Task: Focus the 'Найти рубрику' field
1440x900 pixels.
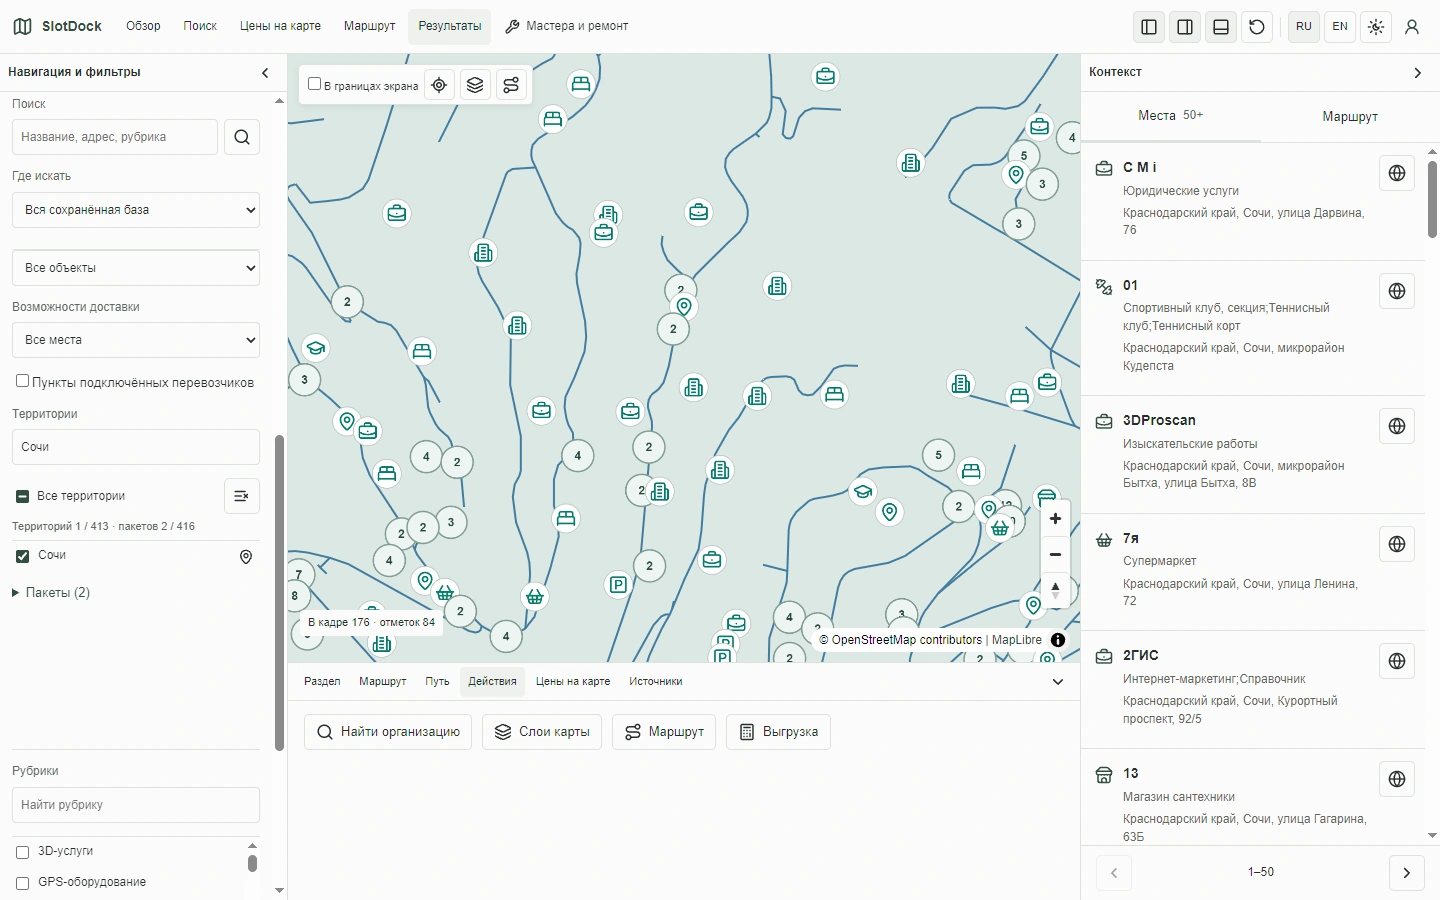Action: 136,805
